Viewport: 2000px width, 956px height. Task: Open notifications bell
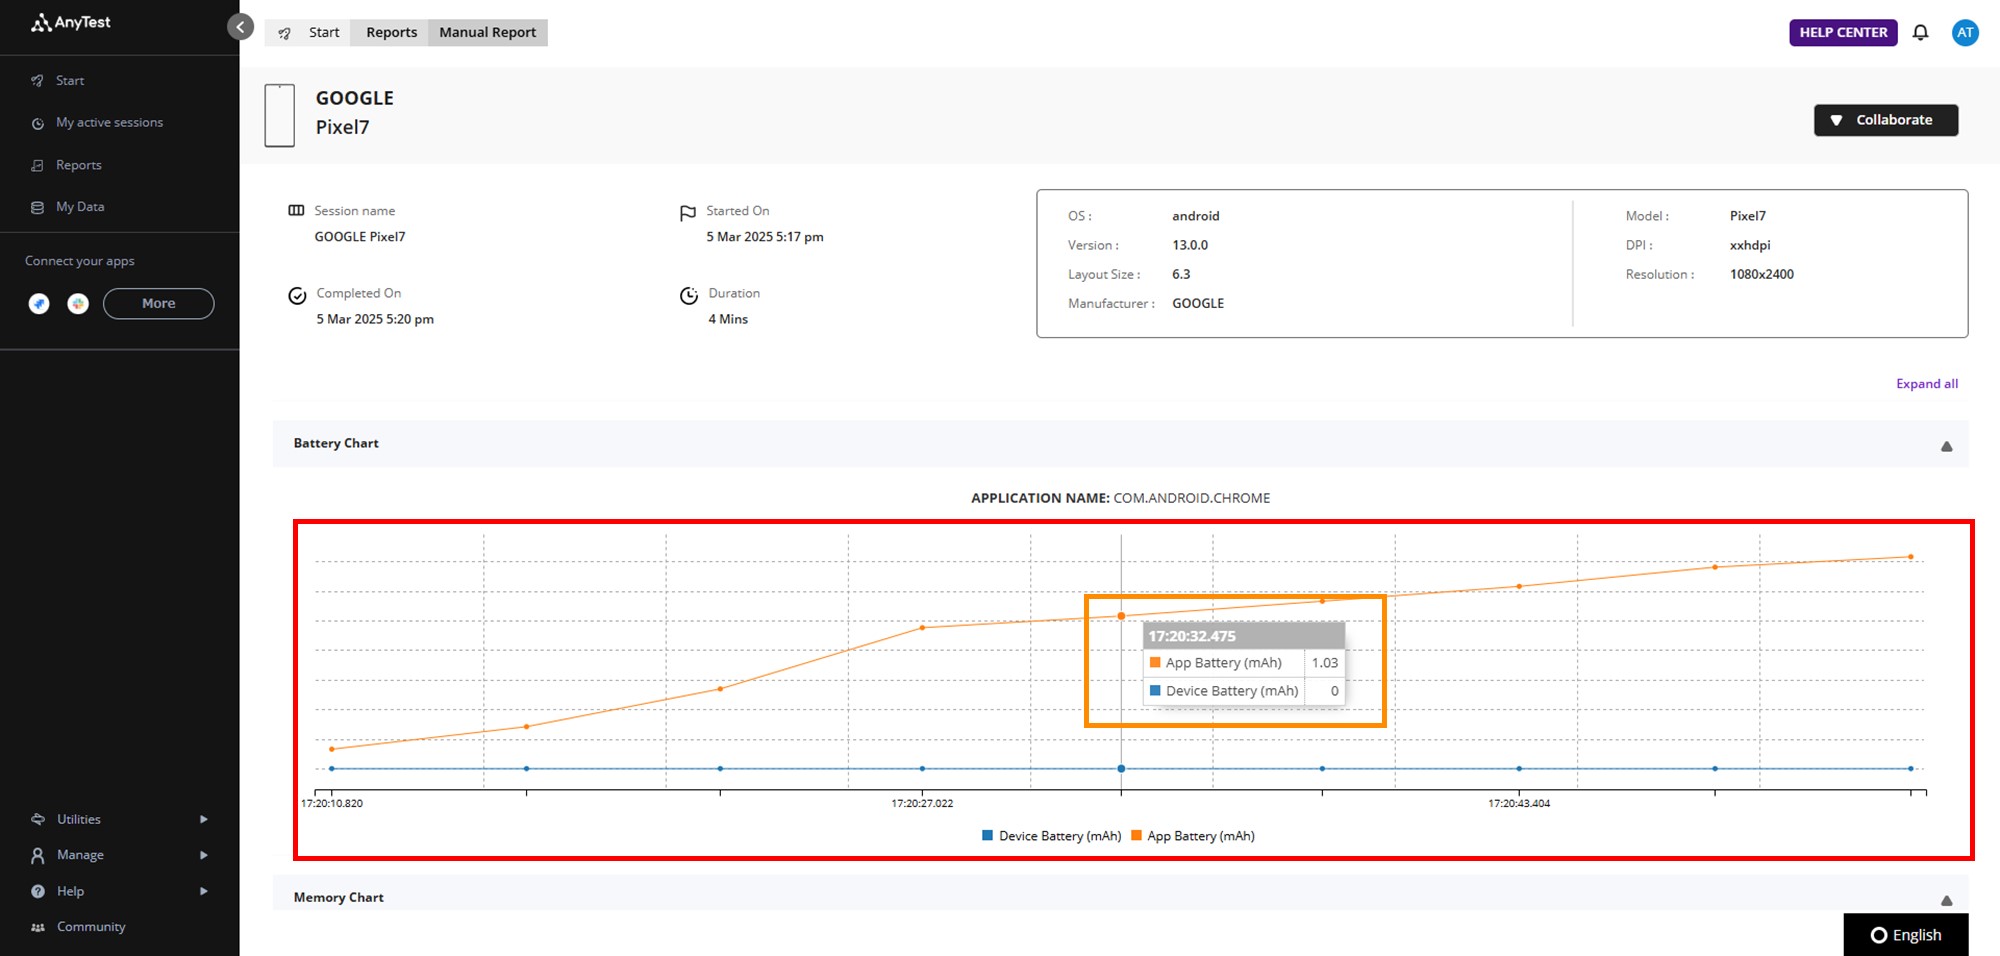pos(1920,32)
